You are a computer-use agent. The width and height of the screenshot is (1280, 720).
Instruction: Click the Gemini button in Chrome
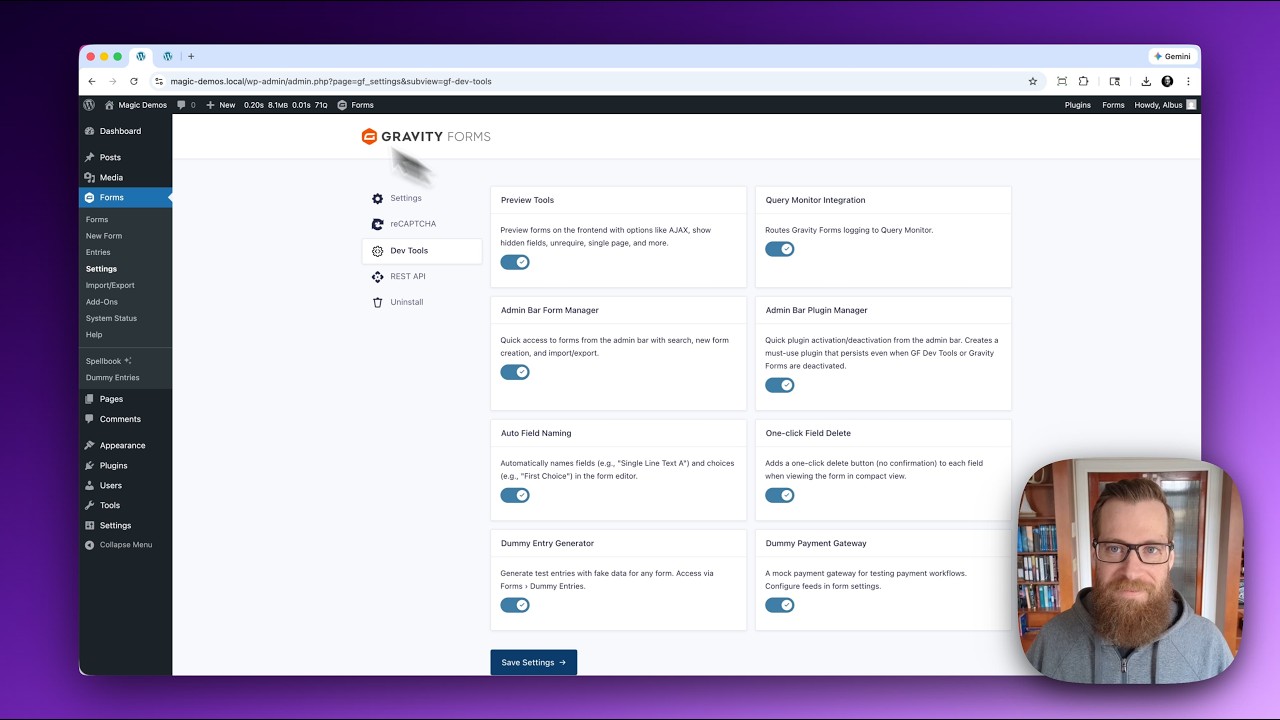tap(1172, 56)
